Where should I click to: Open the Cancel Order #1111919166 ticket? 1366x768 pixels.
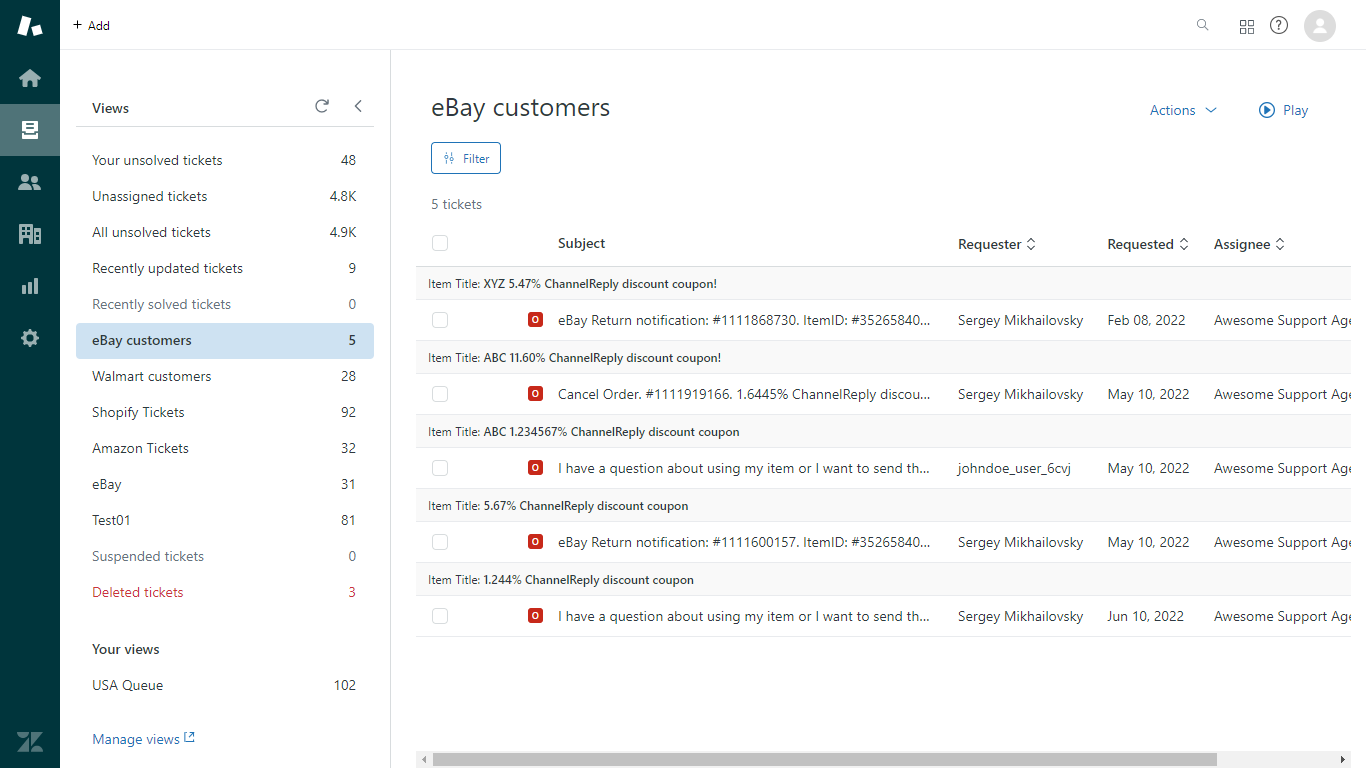[x=744, y=394]
